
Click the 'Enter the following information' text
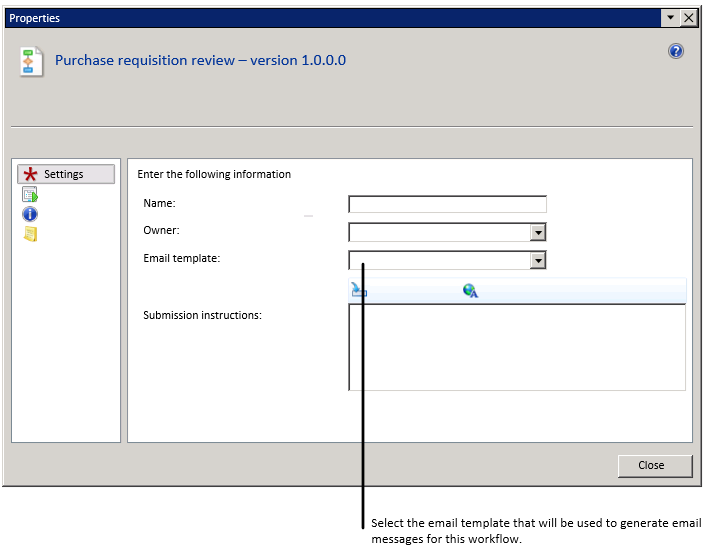coord(214,174)
